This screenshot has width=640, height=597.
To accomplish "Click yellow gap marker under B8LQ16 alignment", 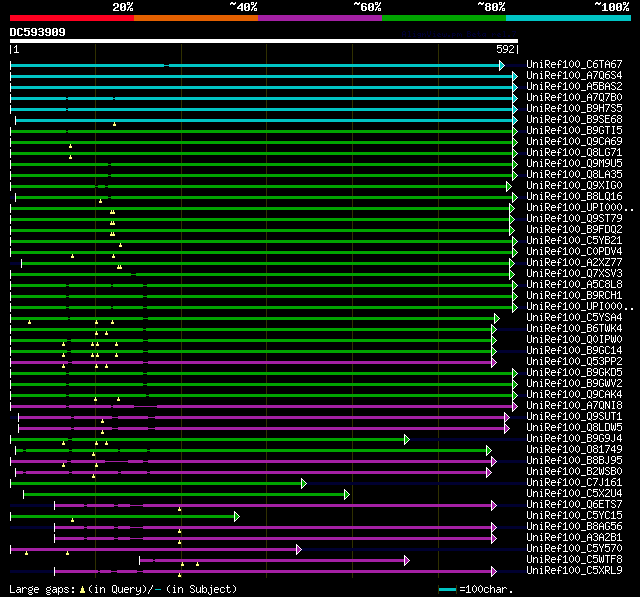I will click(x=100, y=201).
